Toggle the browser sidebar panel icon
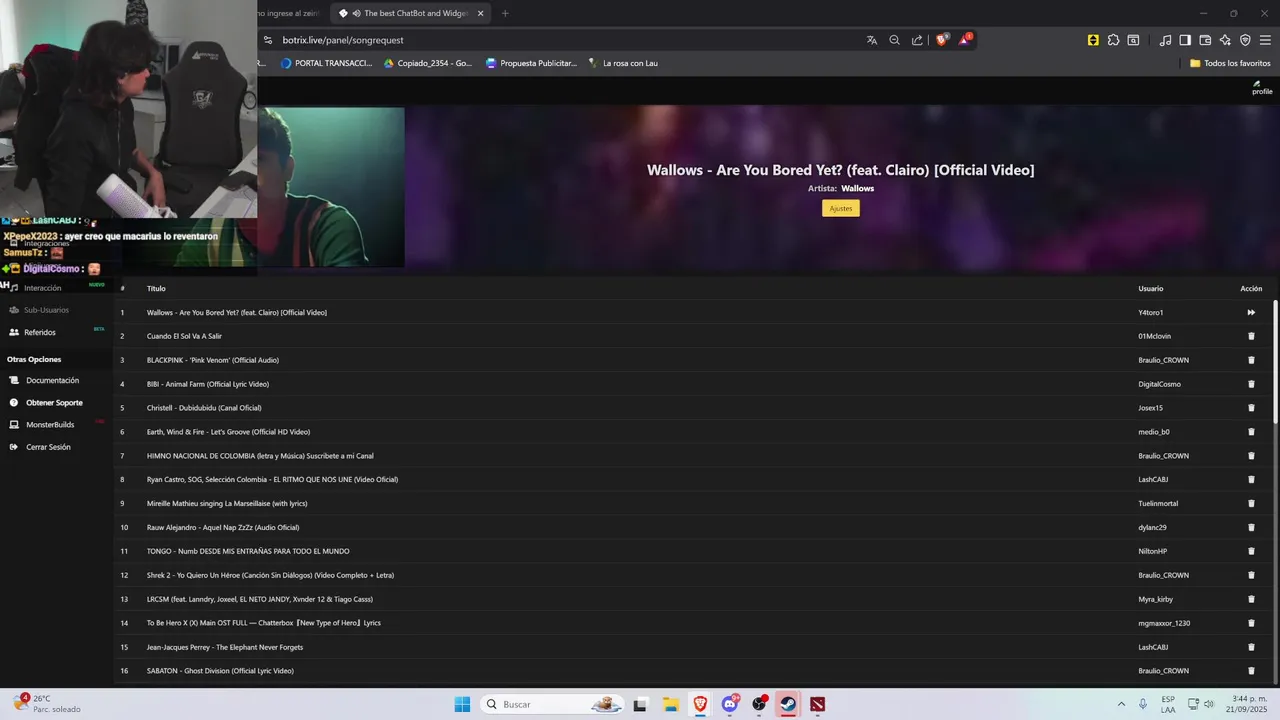 pos(1185,40)
